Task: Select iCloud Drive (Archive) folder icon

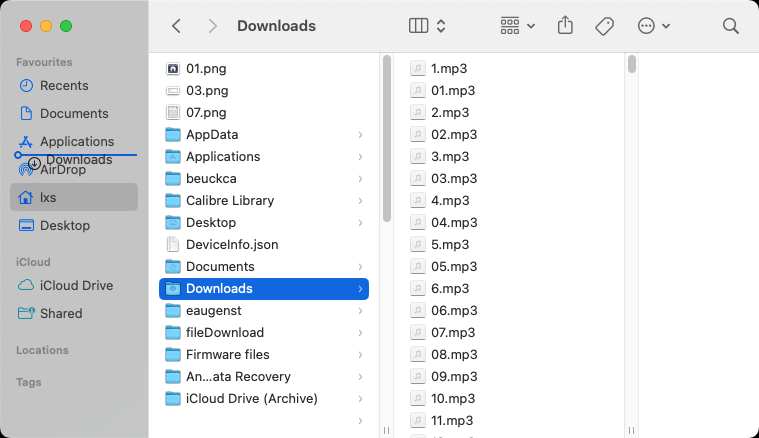Action: [x=173, y=399]
